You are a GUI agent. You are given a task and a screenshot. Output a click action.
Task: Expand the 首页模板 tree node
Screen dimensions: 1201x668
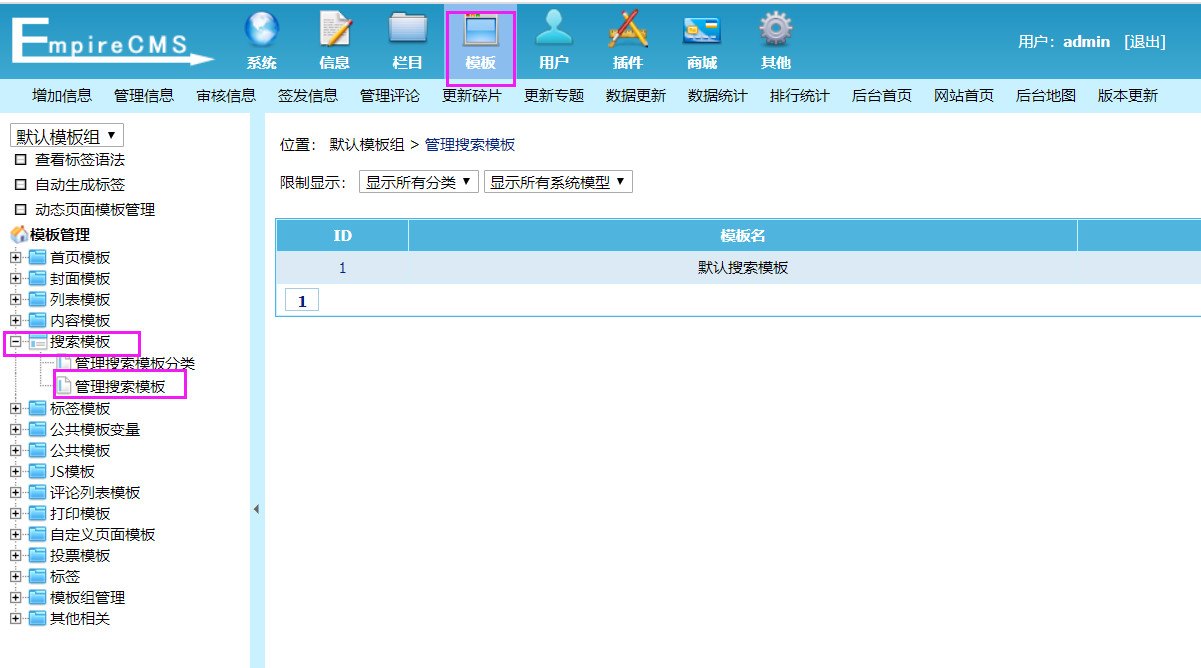15,258
